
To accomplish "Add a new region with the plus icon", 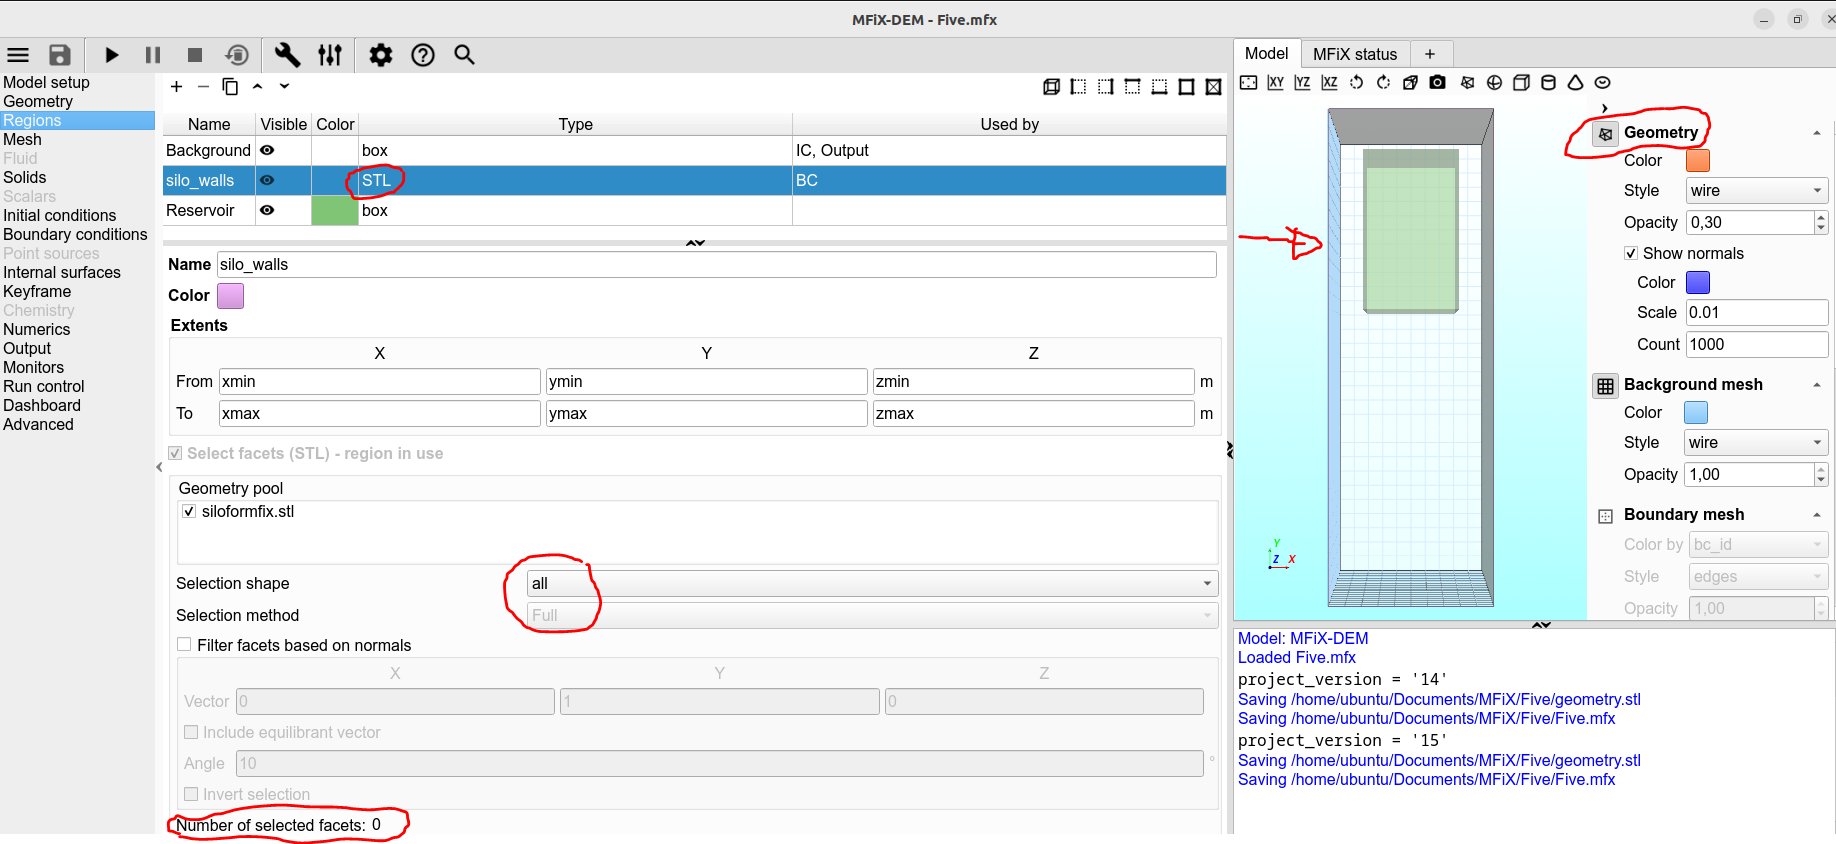I will tap(176, 87).
